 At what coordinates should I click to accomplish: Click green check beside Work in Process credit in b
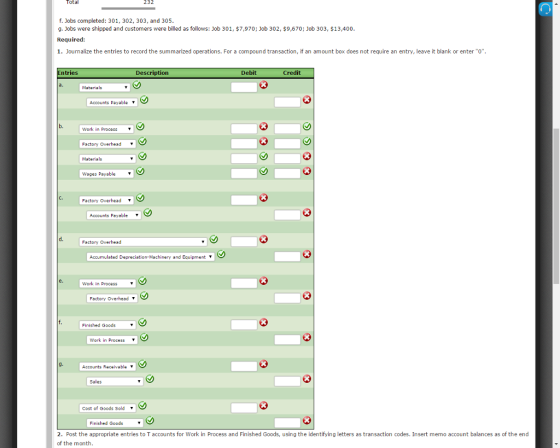coord(307,126)
